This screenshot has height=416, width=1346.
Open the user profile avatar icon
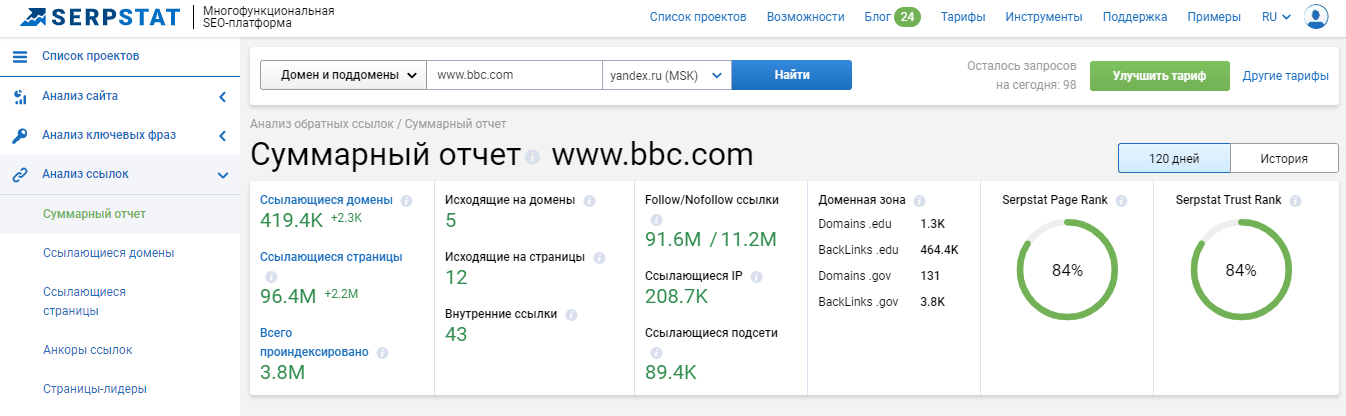pyautogui.click(x=1317, y=17)
